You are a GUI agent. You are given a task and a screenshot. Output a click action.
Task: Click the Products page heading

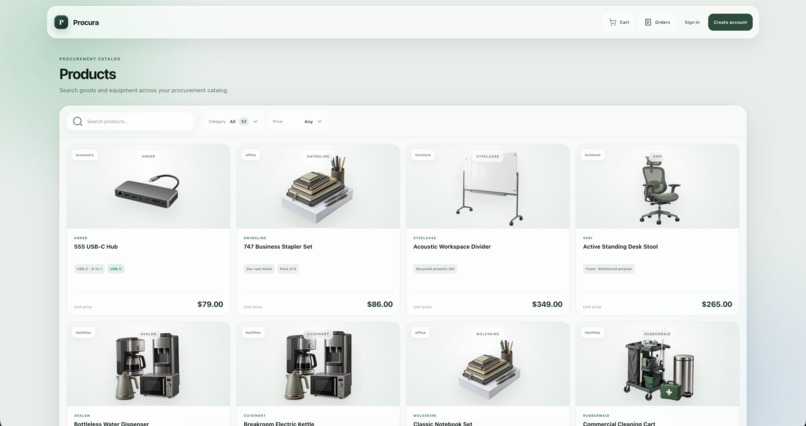pos(87,74)
